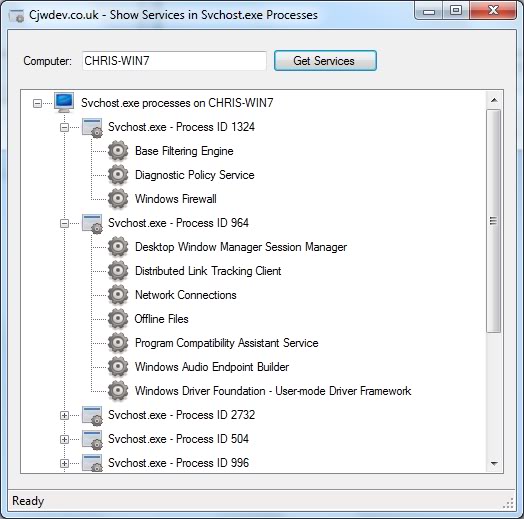Click the computer monitor icon at tree root
Screen dimensions: 524x519
point(64,103)
